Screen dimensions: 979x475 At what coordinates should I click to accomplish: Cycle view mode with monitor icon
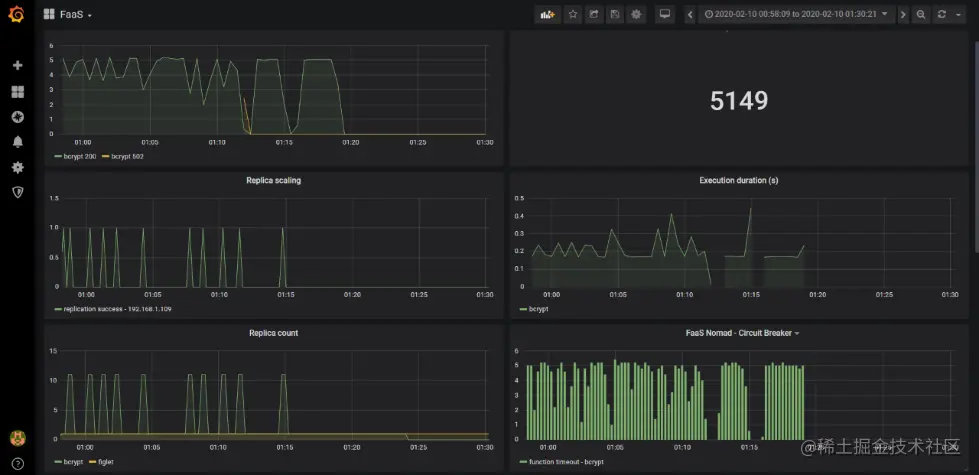665,14
